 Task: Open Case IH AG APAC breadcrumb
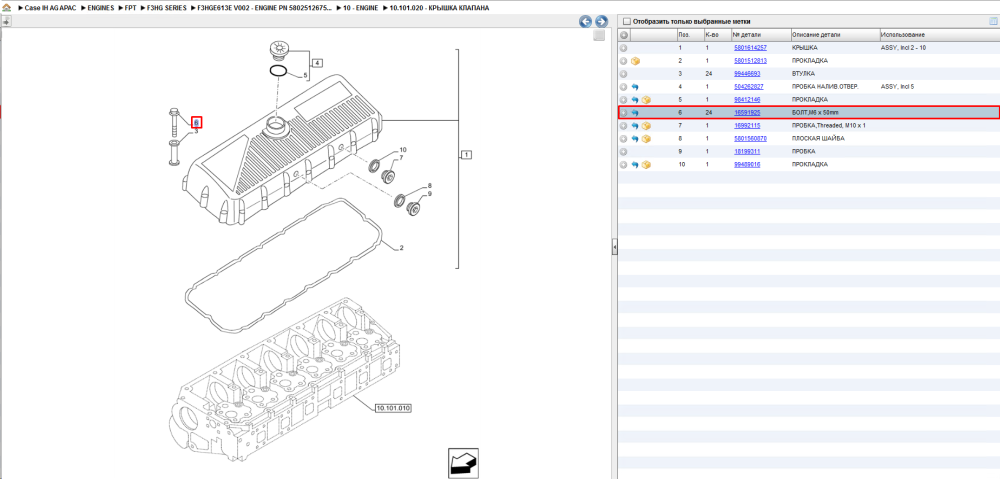click(x=48, y=7)
